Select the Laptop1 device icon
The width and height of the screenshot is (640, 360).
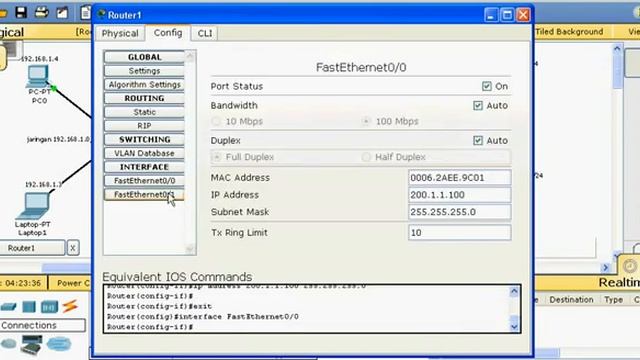(33, 206)
